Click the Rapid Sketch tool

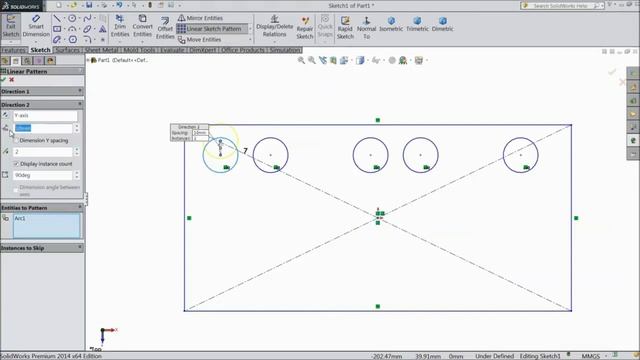click(x=345, y=28)
